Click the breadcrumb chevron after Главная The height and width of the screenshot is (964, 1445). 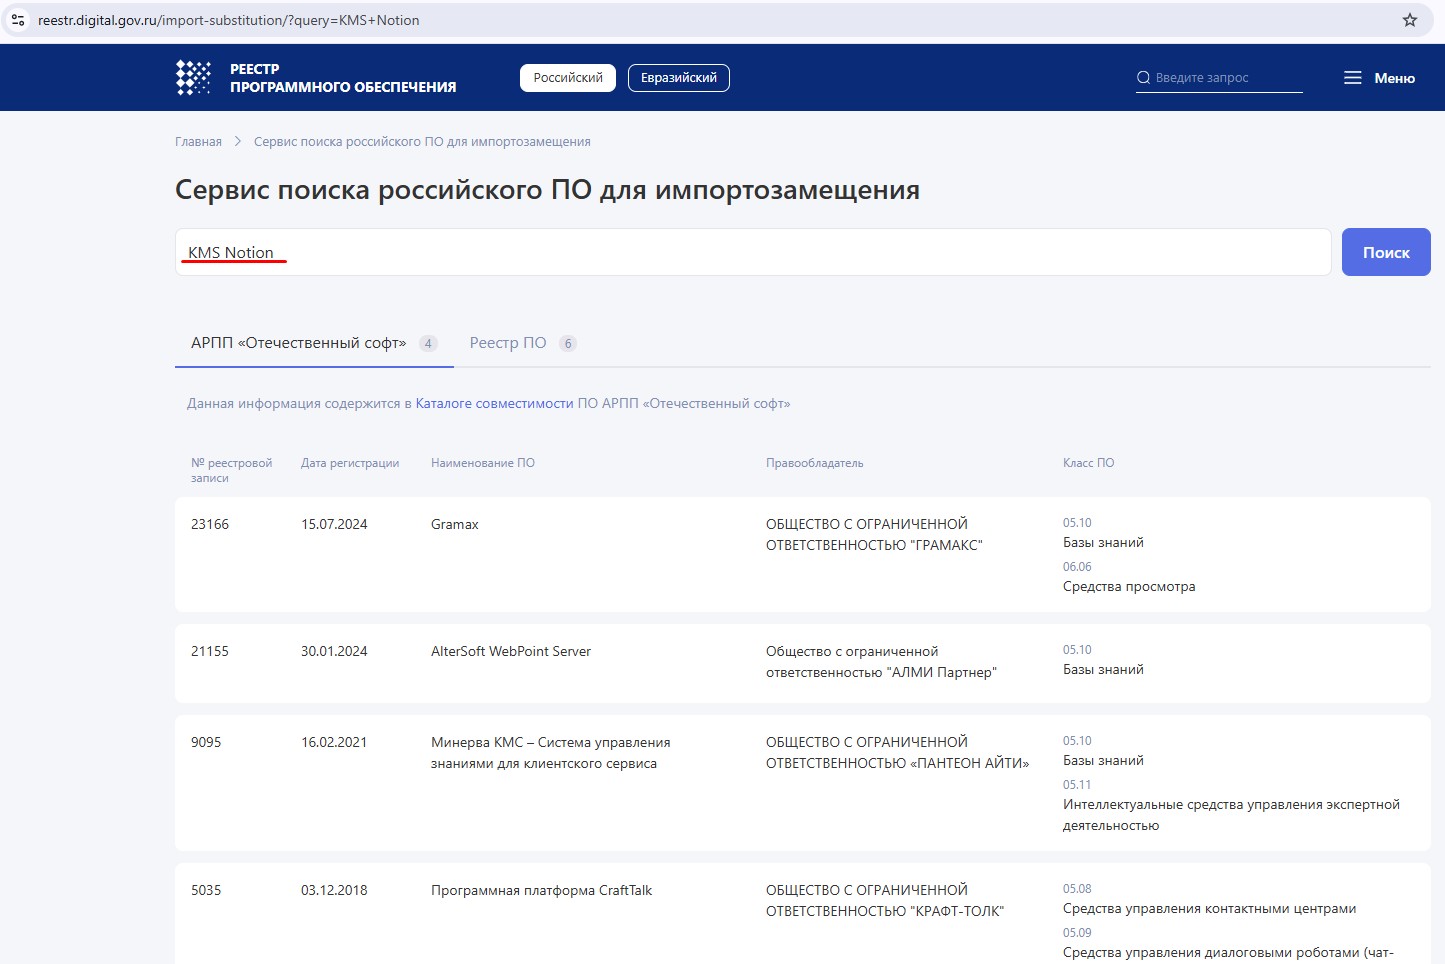coord(238,142)
